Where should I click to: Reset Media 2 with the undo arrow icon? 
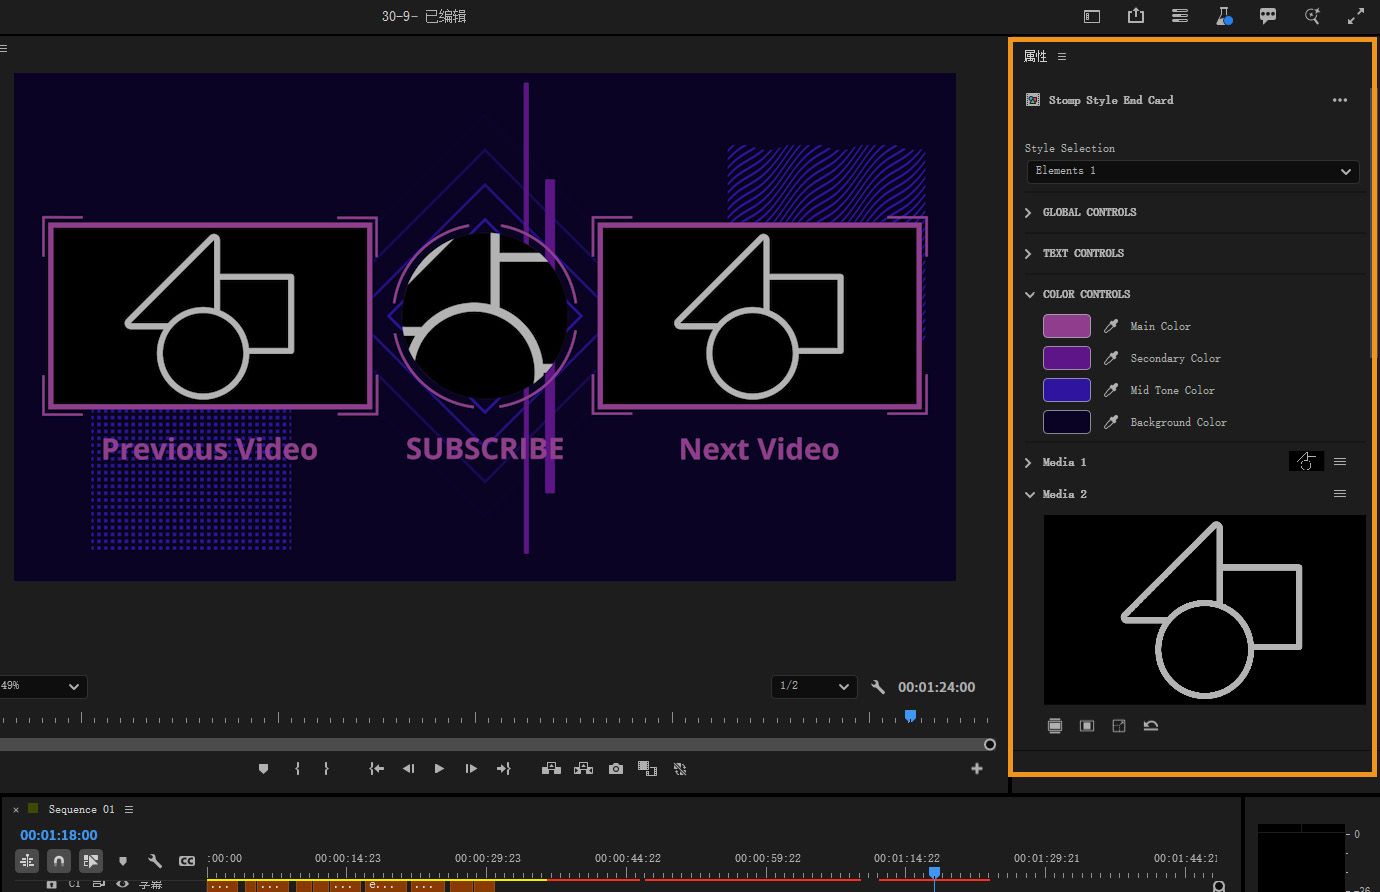1151,726
